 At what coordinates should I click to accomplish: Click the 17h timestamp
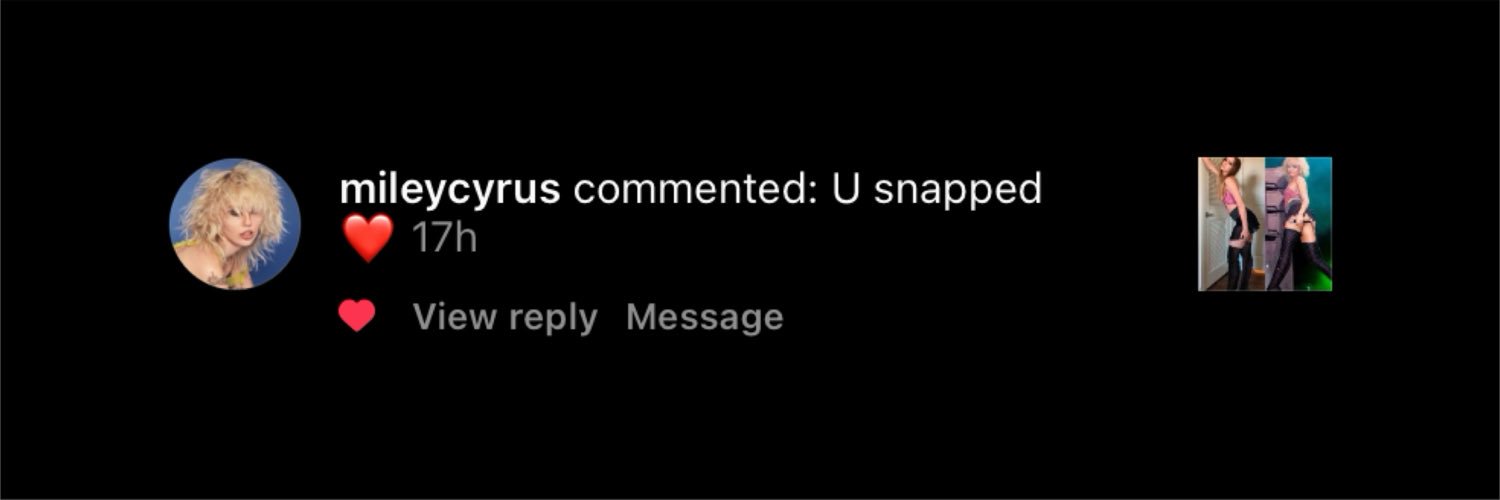coord(444,240)
